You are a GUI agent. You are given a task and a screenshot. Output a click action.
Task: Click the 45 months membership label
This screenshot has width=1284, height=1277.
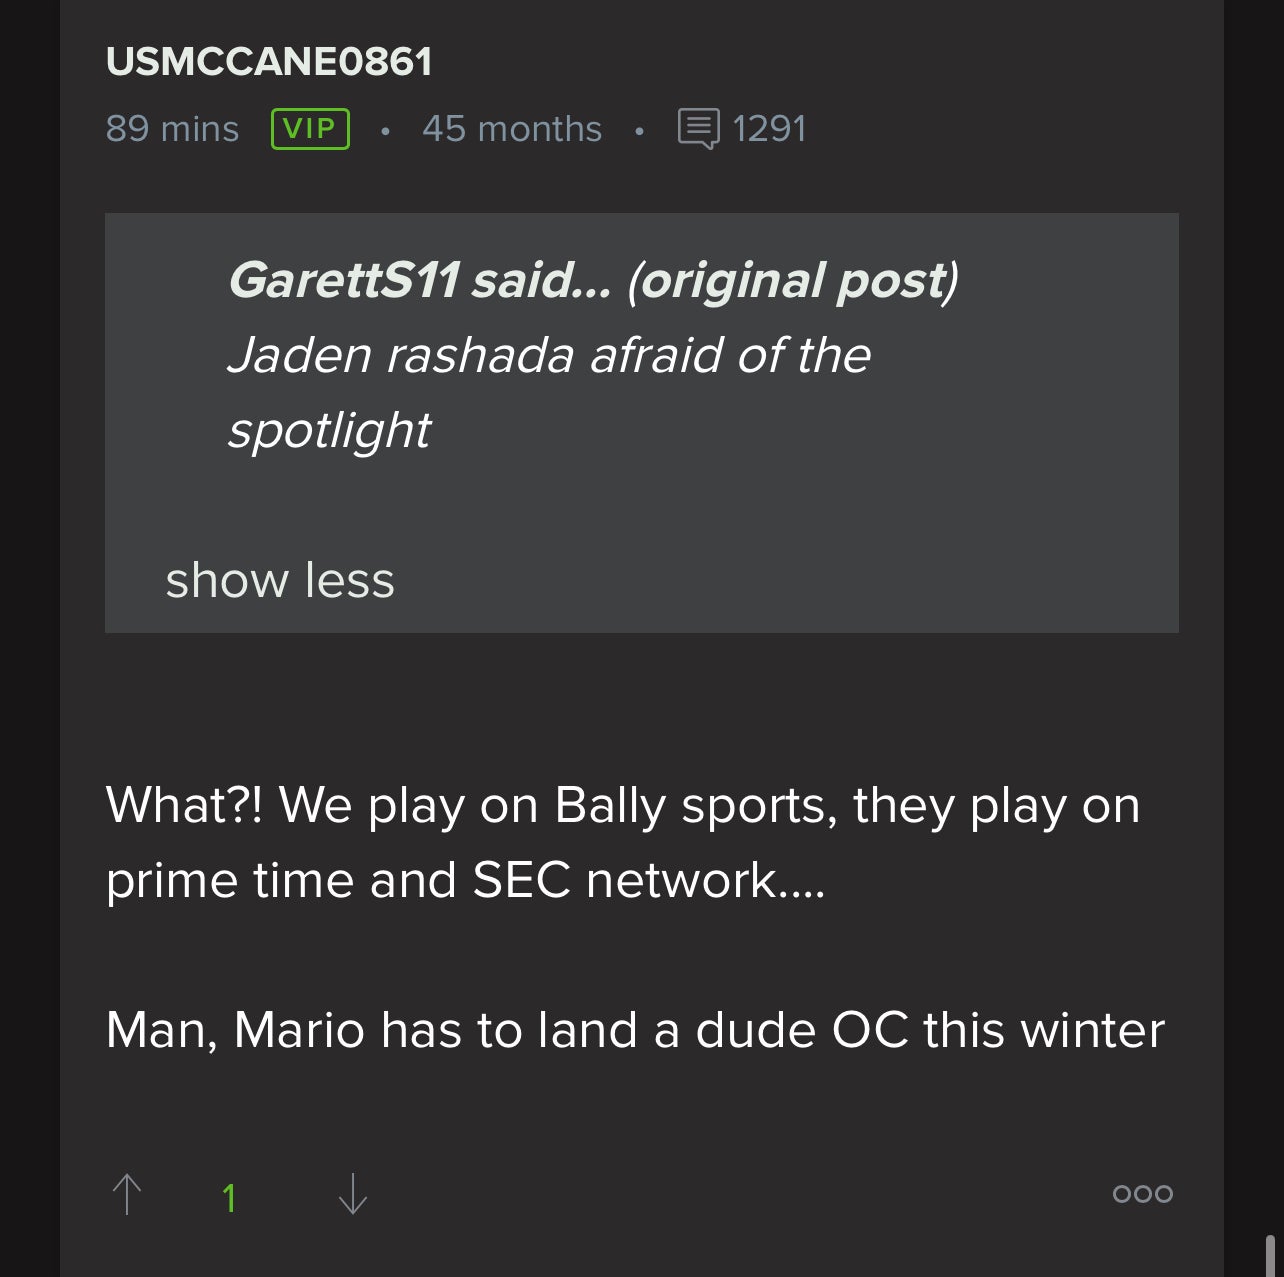click(512, 129)
